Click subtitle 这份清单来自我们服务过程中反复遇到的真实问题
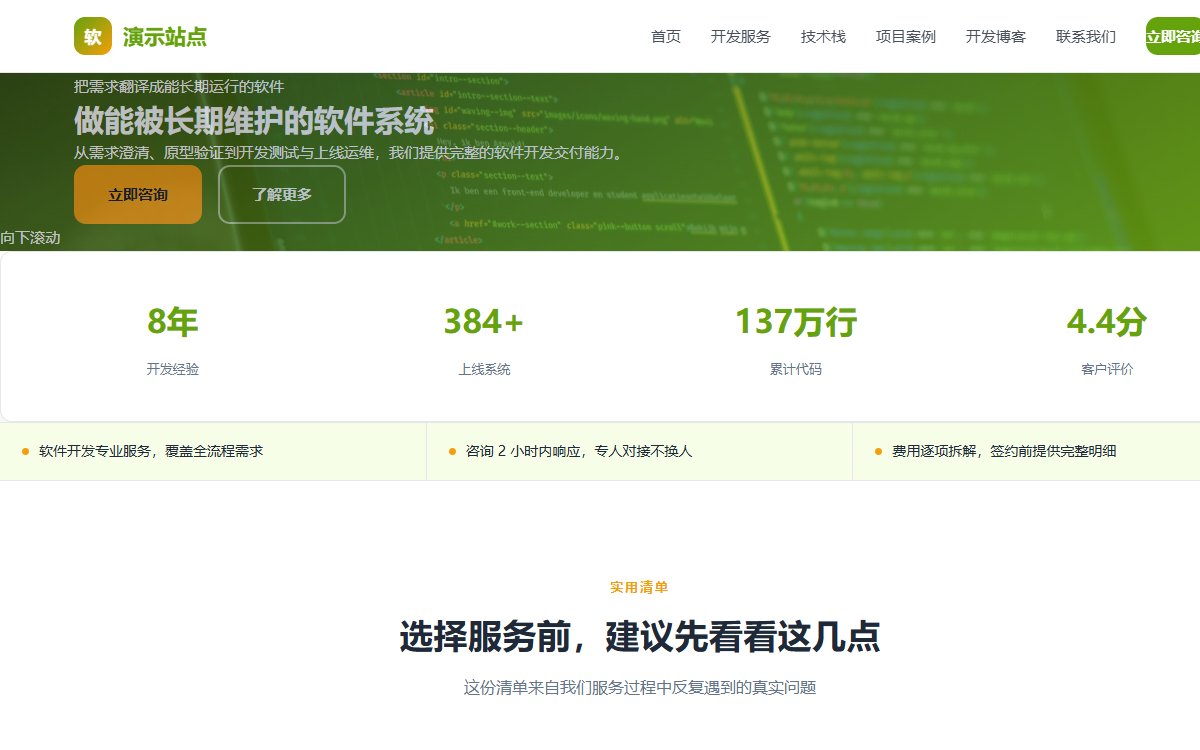1200x750 pixels. [640, 688]
